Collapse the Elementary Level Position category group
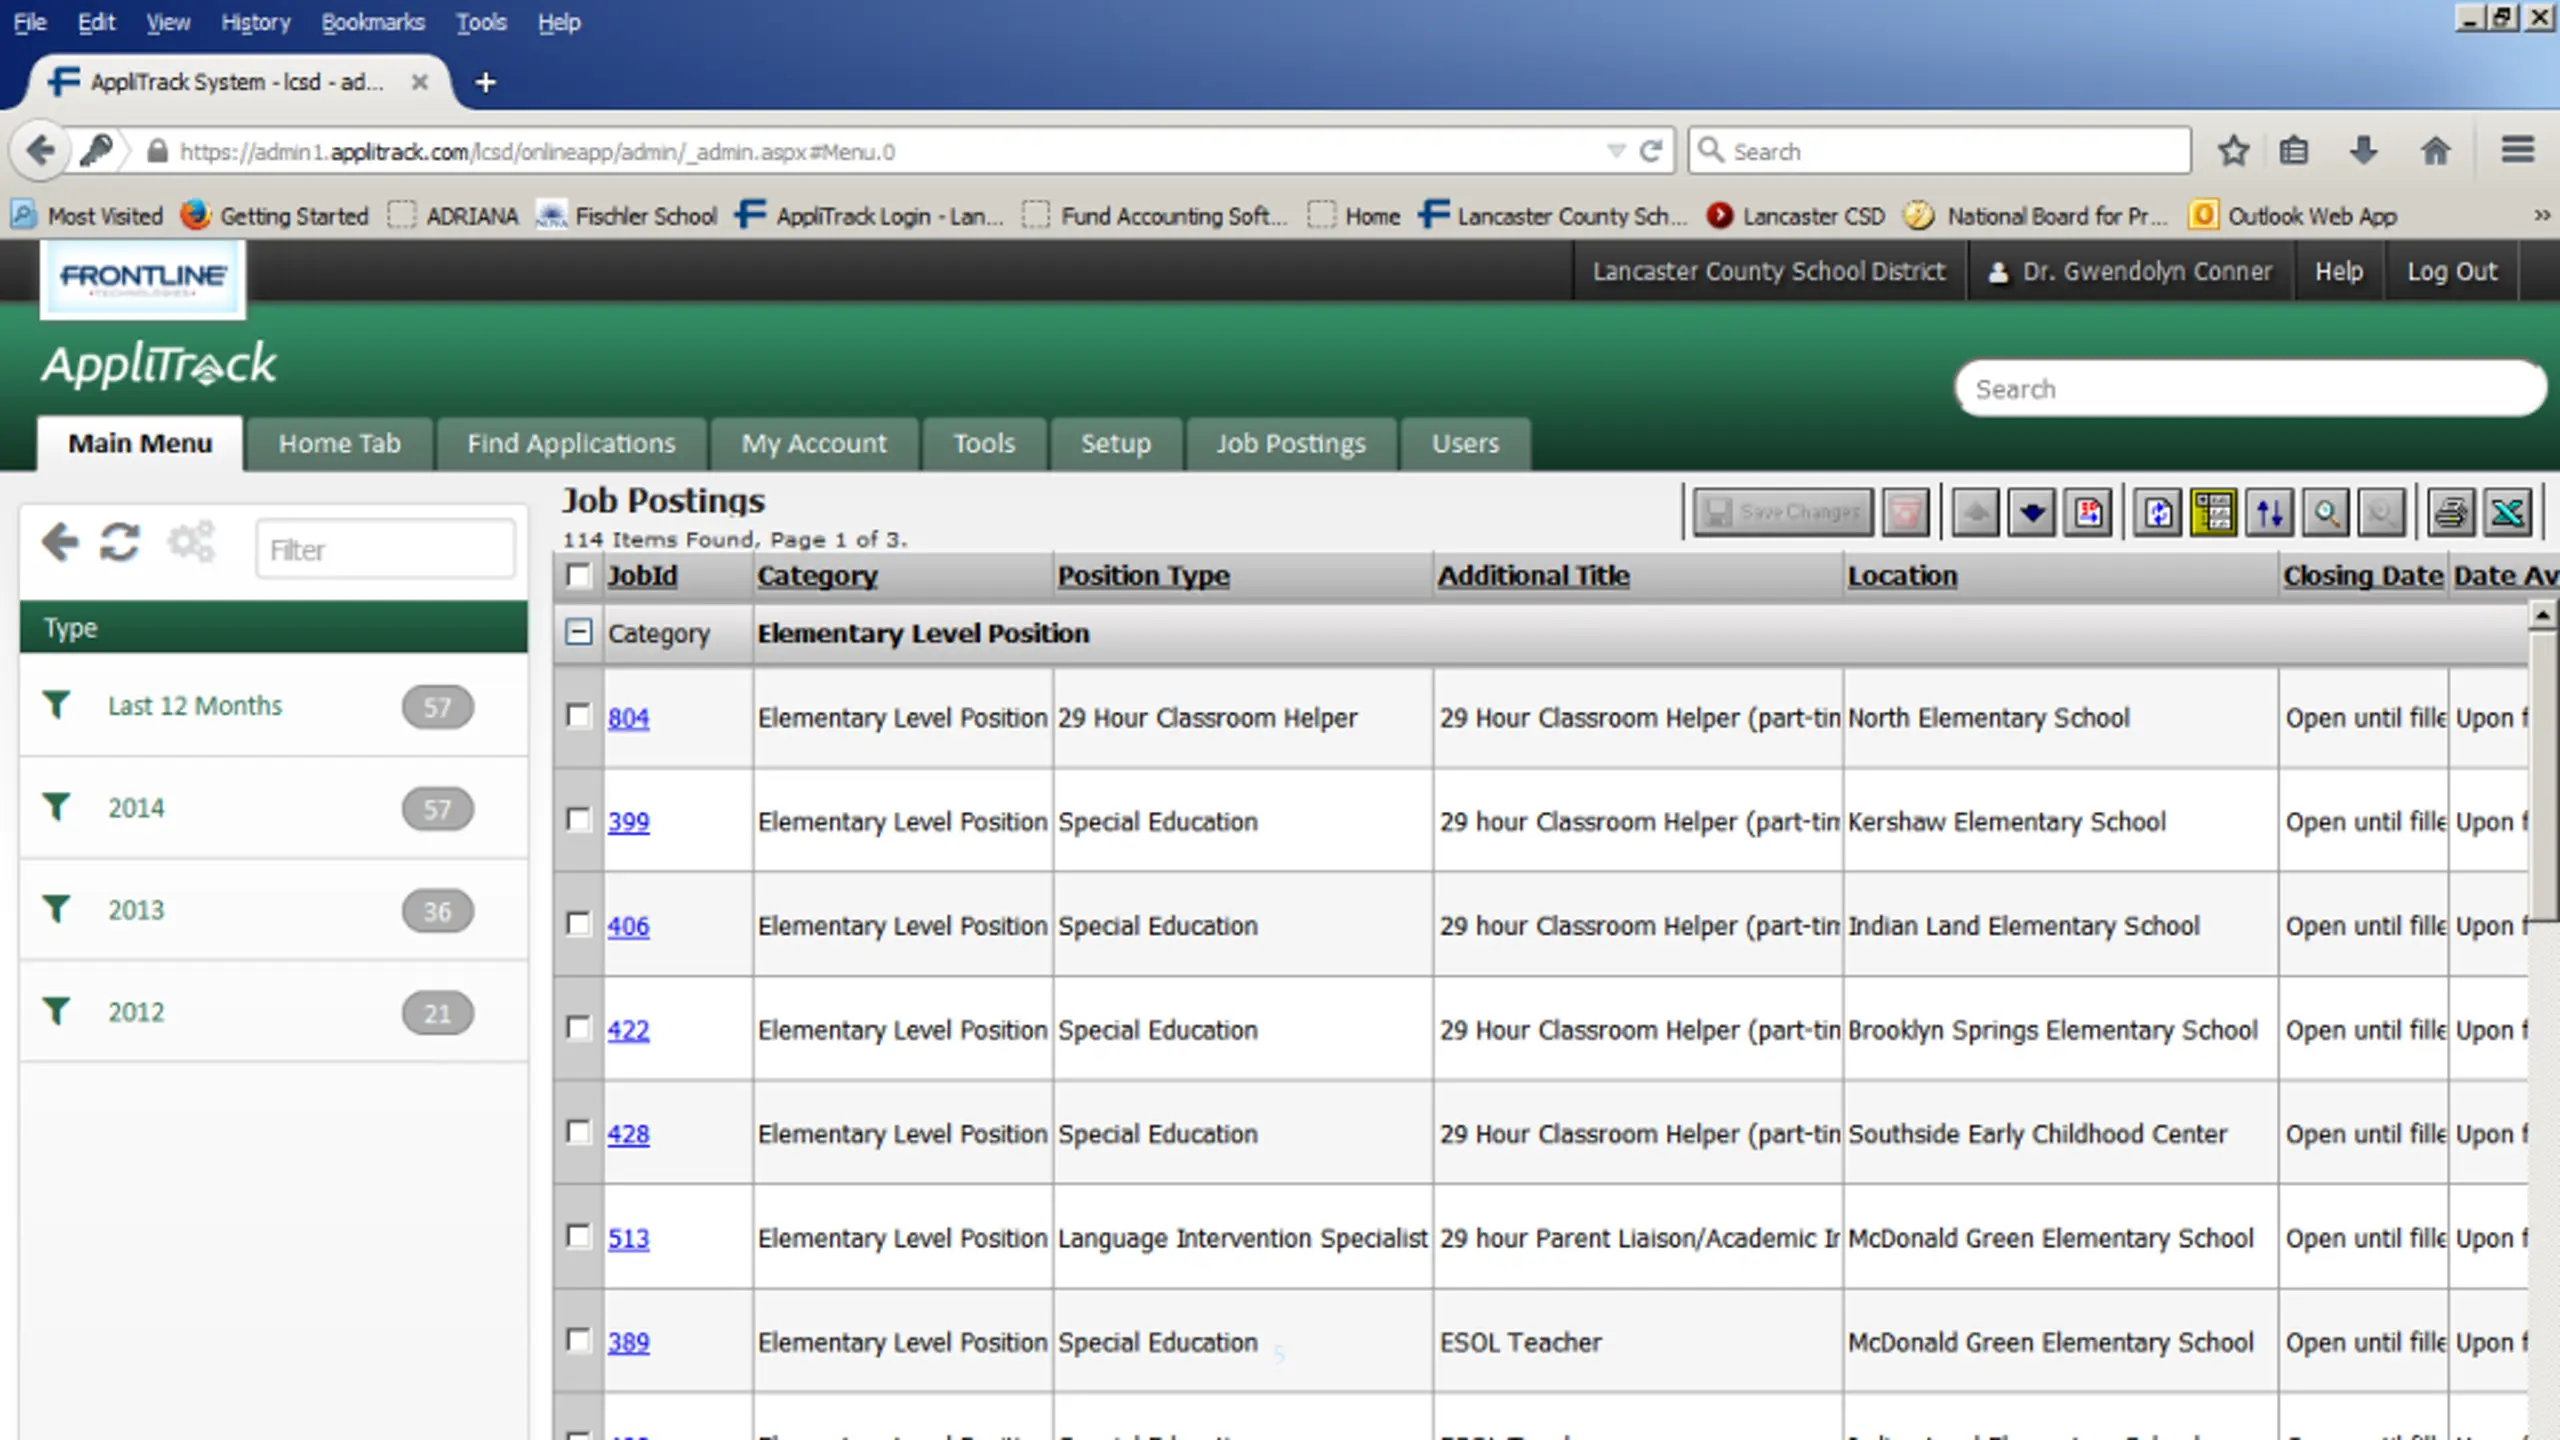 (578, 632)
